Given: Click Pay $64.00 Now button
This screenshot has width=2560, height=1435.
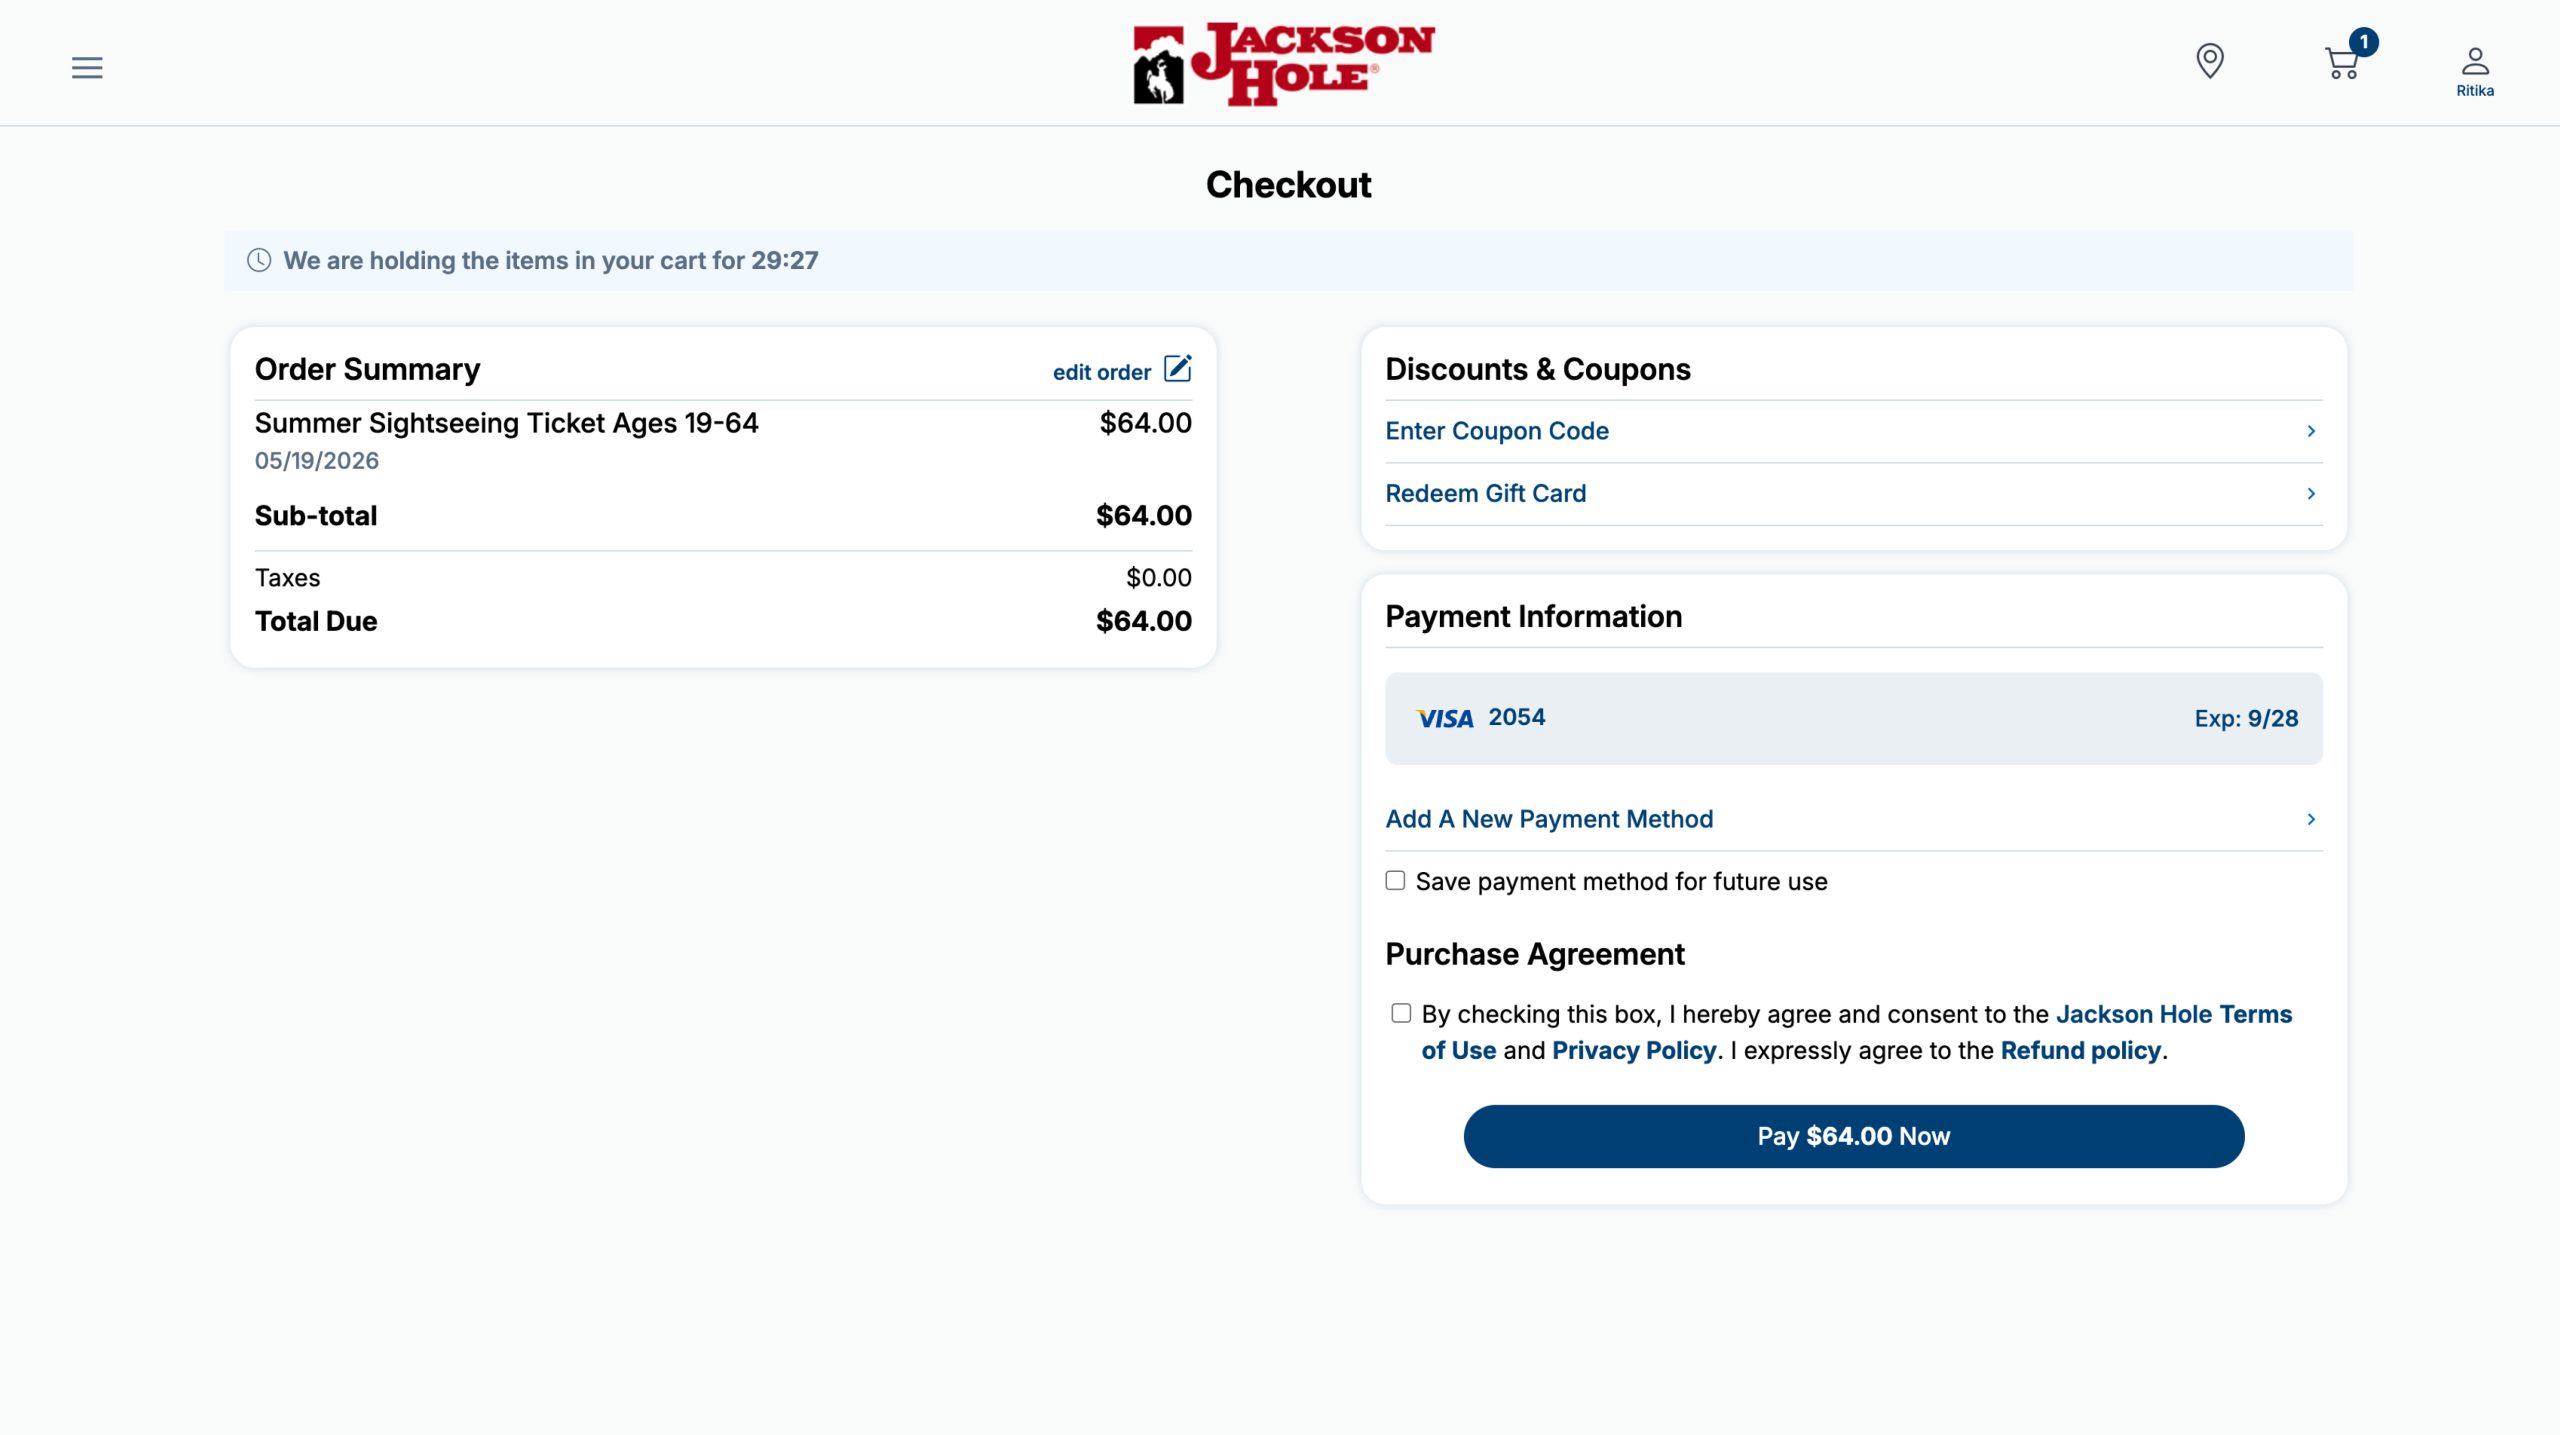Looking at the screenshot, I should 1853,1136.
